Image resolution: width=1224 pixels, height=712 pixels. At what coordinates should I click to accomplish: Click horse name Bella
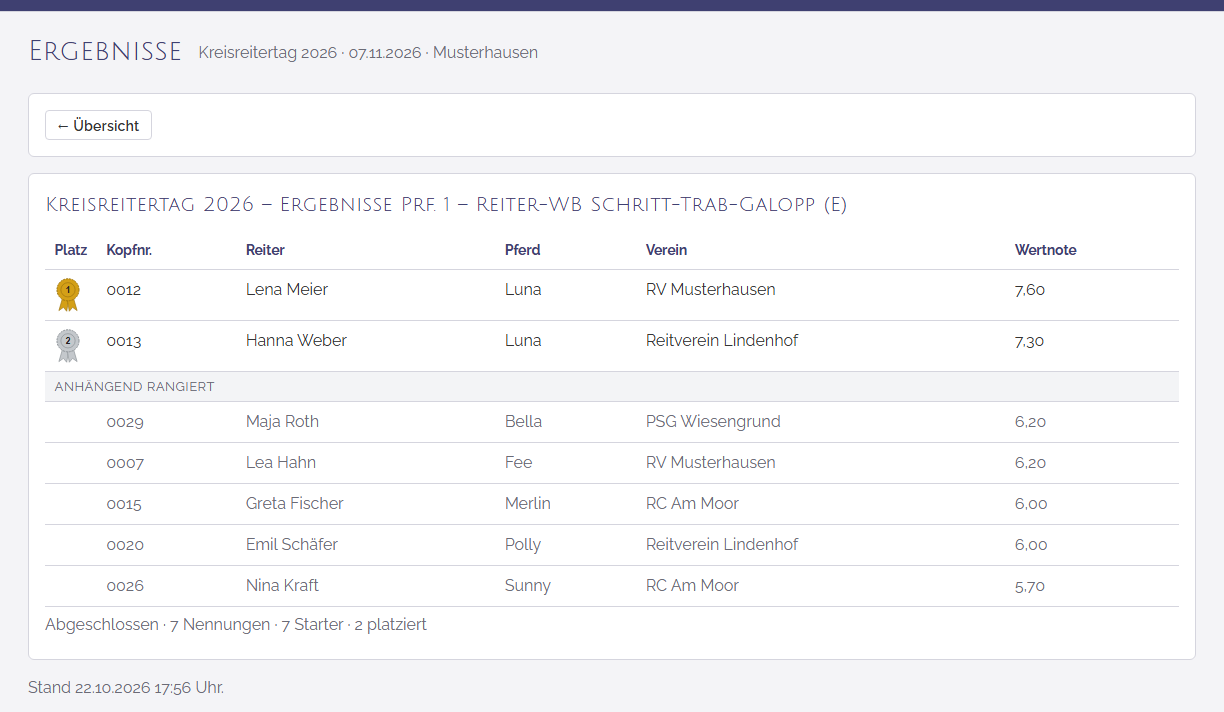(523, 422)
